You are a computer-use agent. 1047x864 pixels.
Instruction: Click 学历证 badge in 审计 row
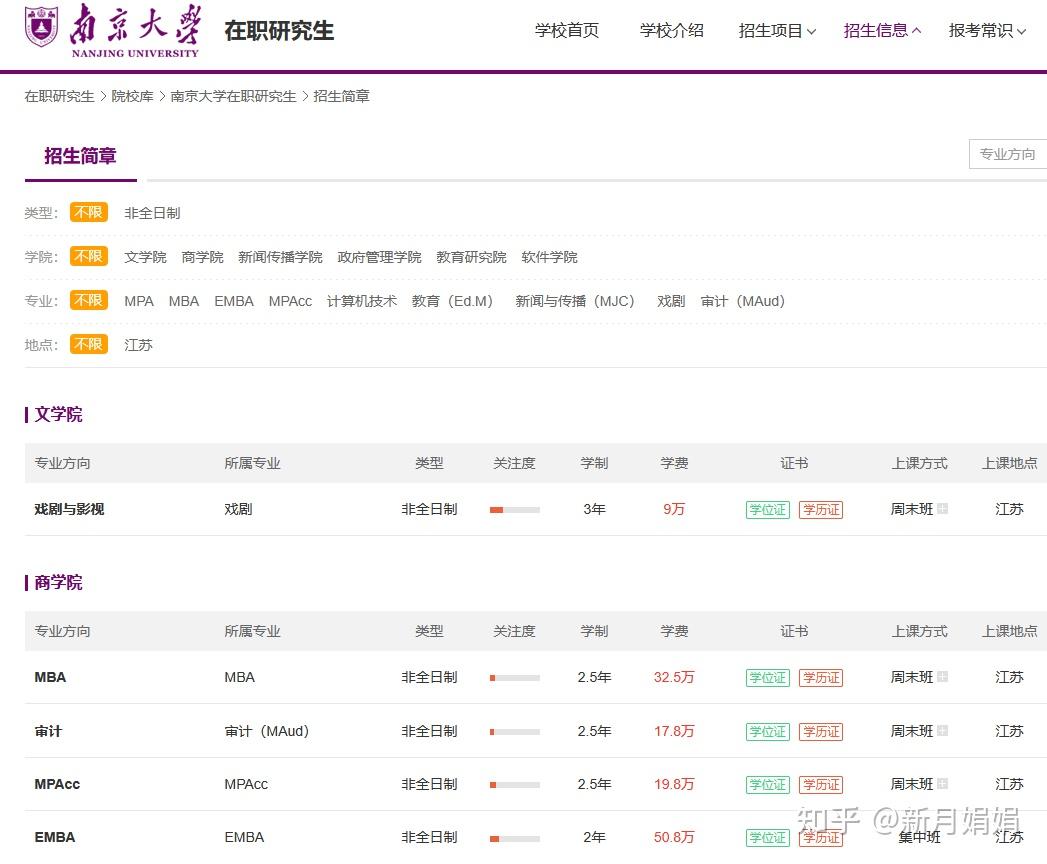821,732
